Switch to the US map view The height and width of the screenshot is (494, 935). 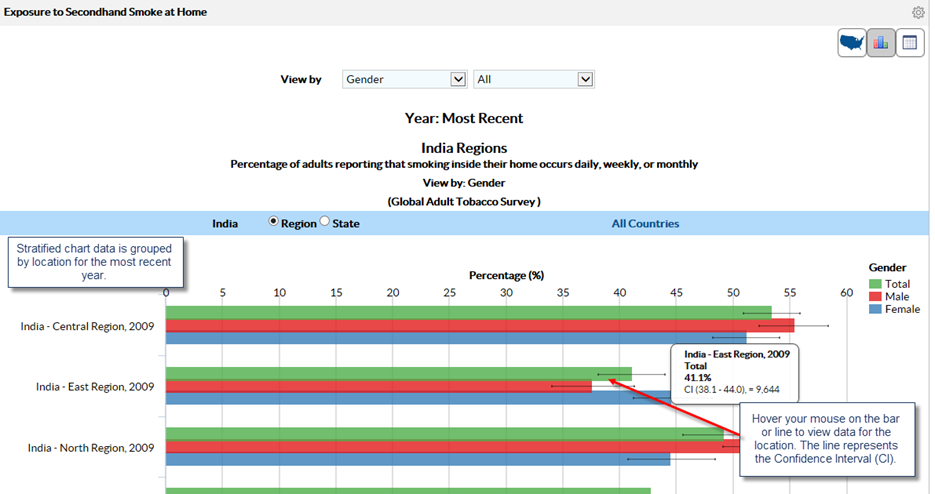point(852,43)
